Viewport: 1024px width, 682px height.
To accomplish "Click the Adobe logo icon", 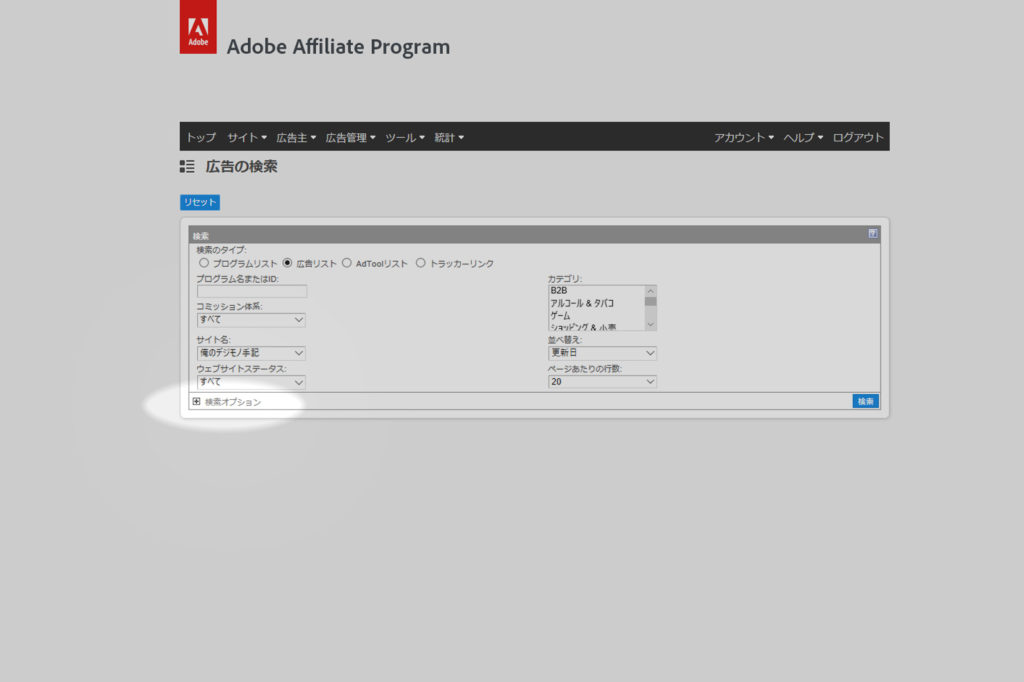I will pyautogui.click(x=198, y=27).
